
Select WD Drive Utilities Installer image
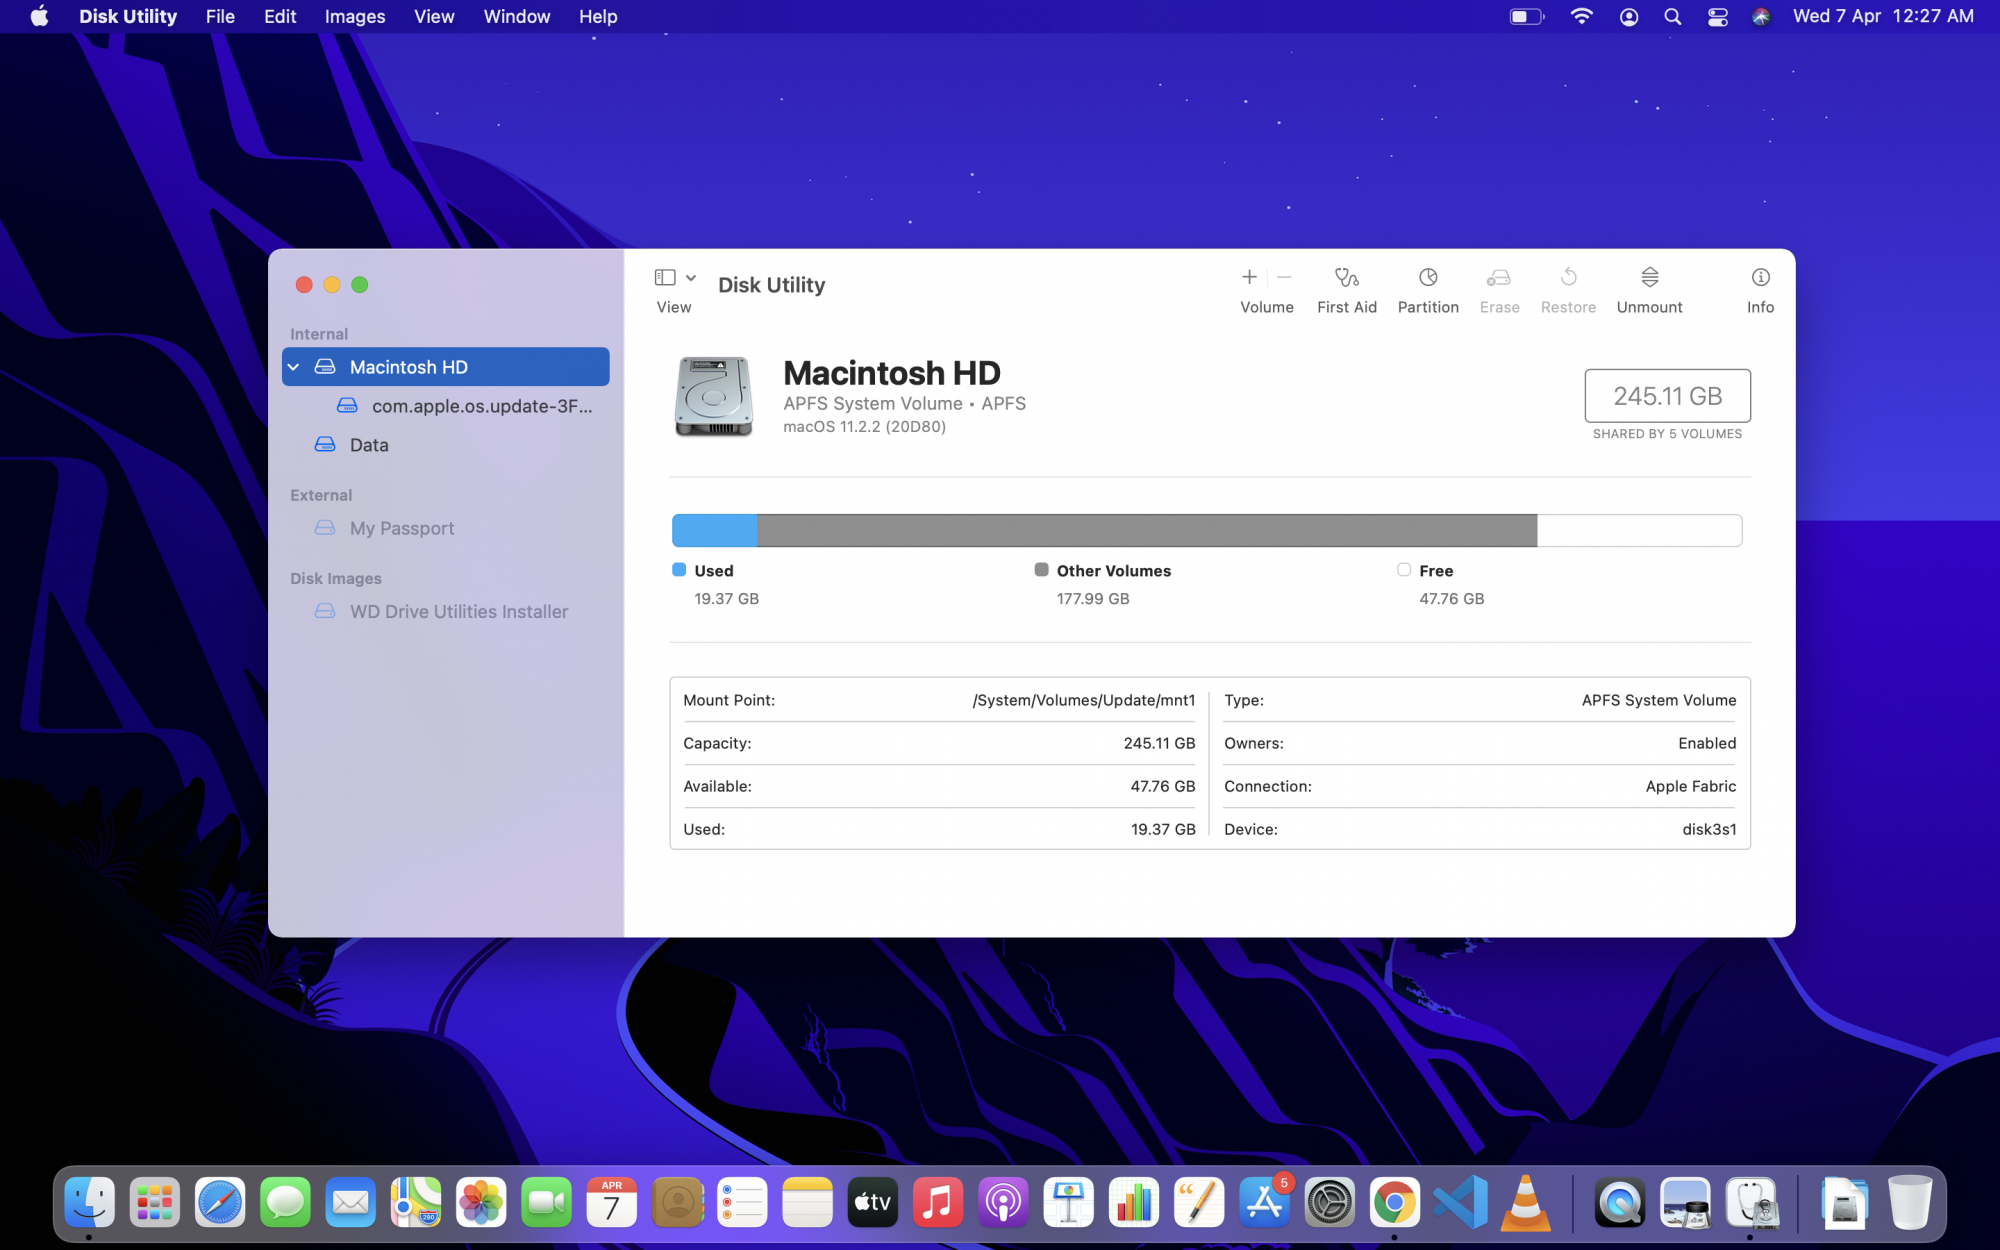coord(458,611)
